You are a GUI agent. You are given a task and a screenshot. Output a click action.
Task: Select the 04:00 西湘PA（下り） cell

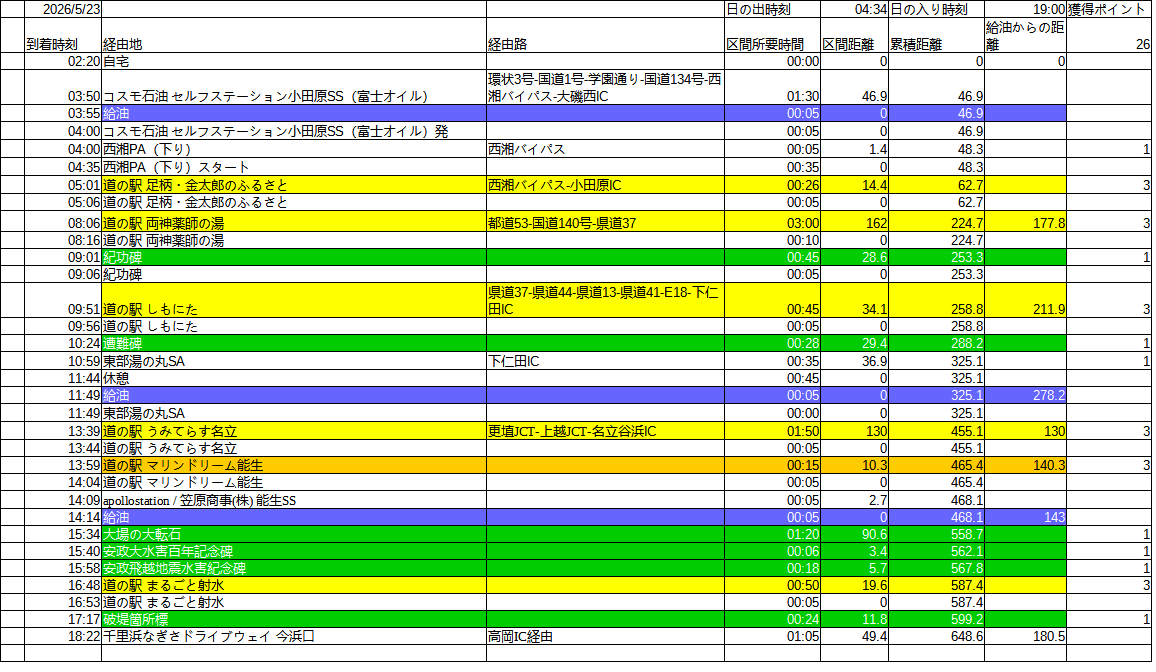coord(293,149)
